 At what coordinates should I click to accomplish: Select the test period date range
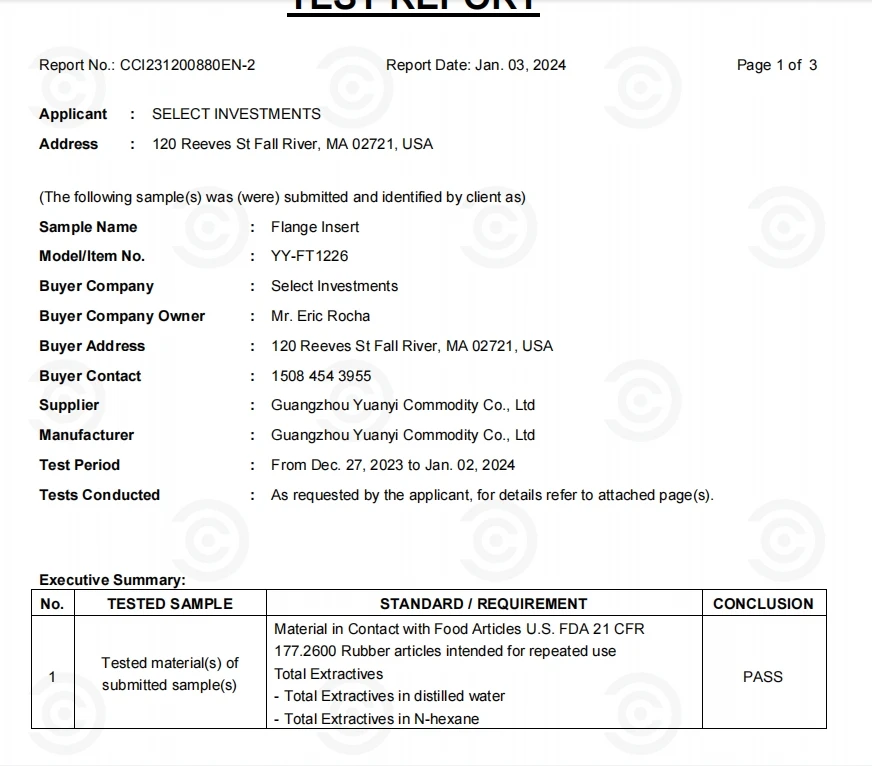(x=393, y=465)
